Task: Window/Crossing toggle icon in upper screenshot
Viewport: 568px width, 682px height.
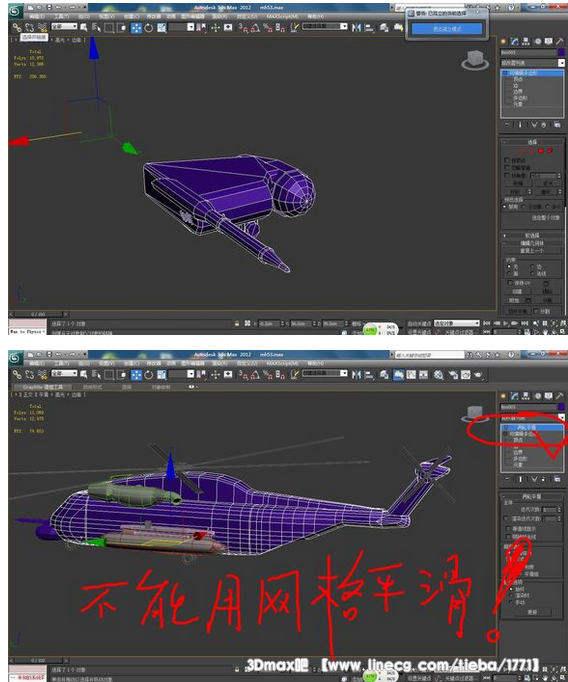Action: (x=121, y=28)
